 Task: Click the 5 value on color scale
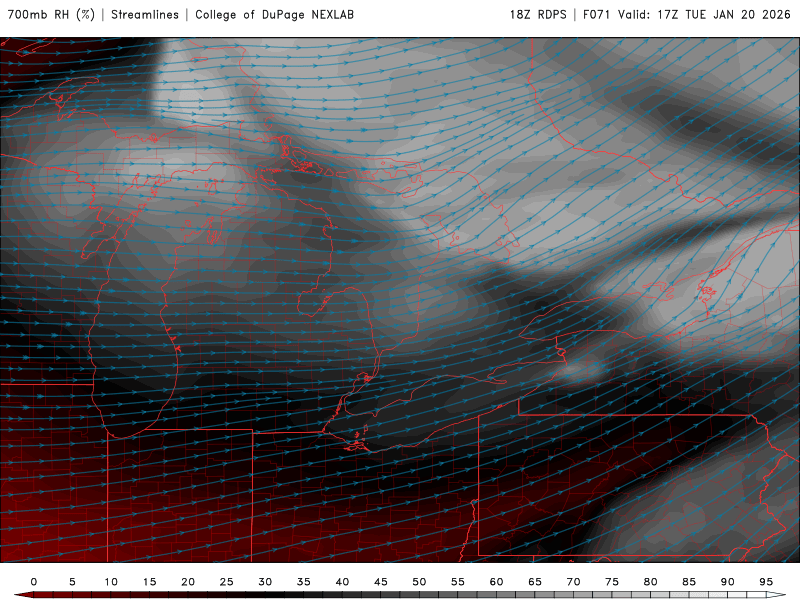tap(72, 582)
